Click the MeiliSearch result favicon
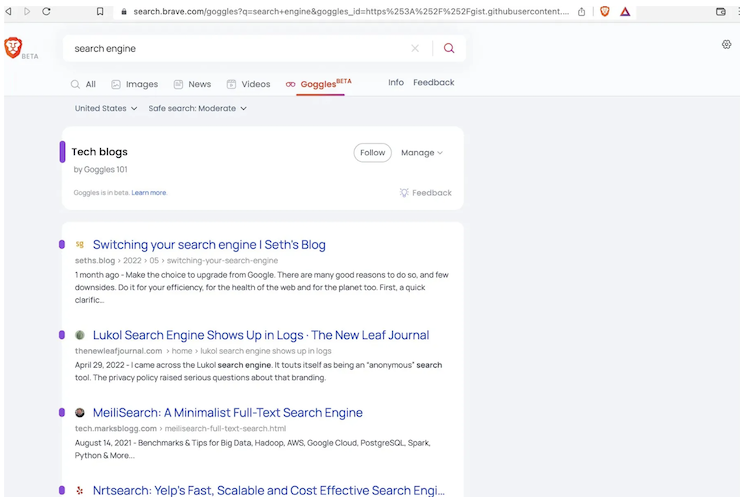Image resolution: width=740 pixels, height=497 pixels. pos(80,413)
